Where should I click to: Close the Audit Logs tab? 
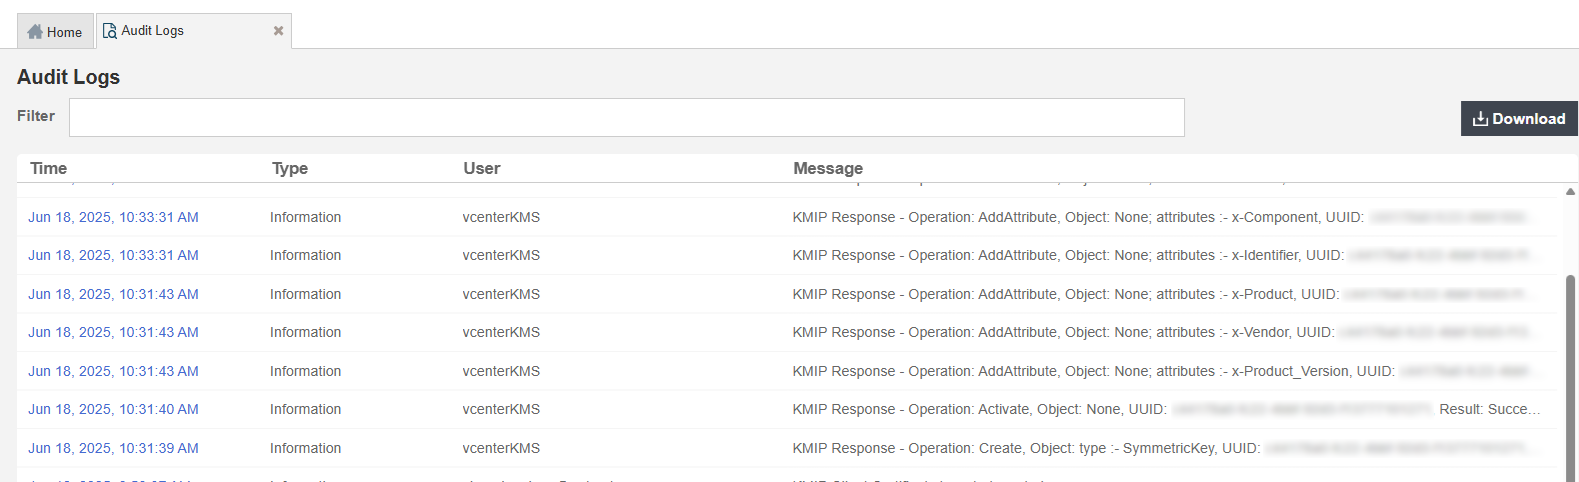click(x=279, y=31)
